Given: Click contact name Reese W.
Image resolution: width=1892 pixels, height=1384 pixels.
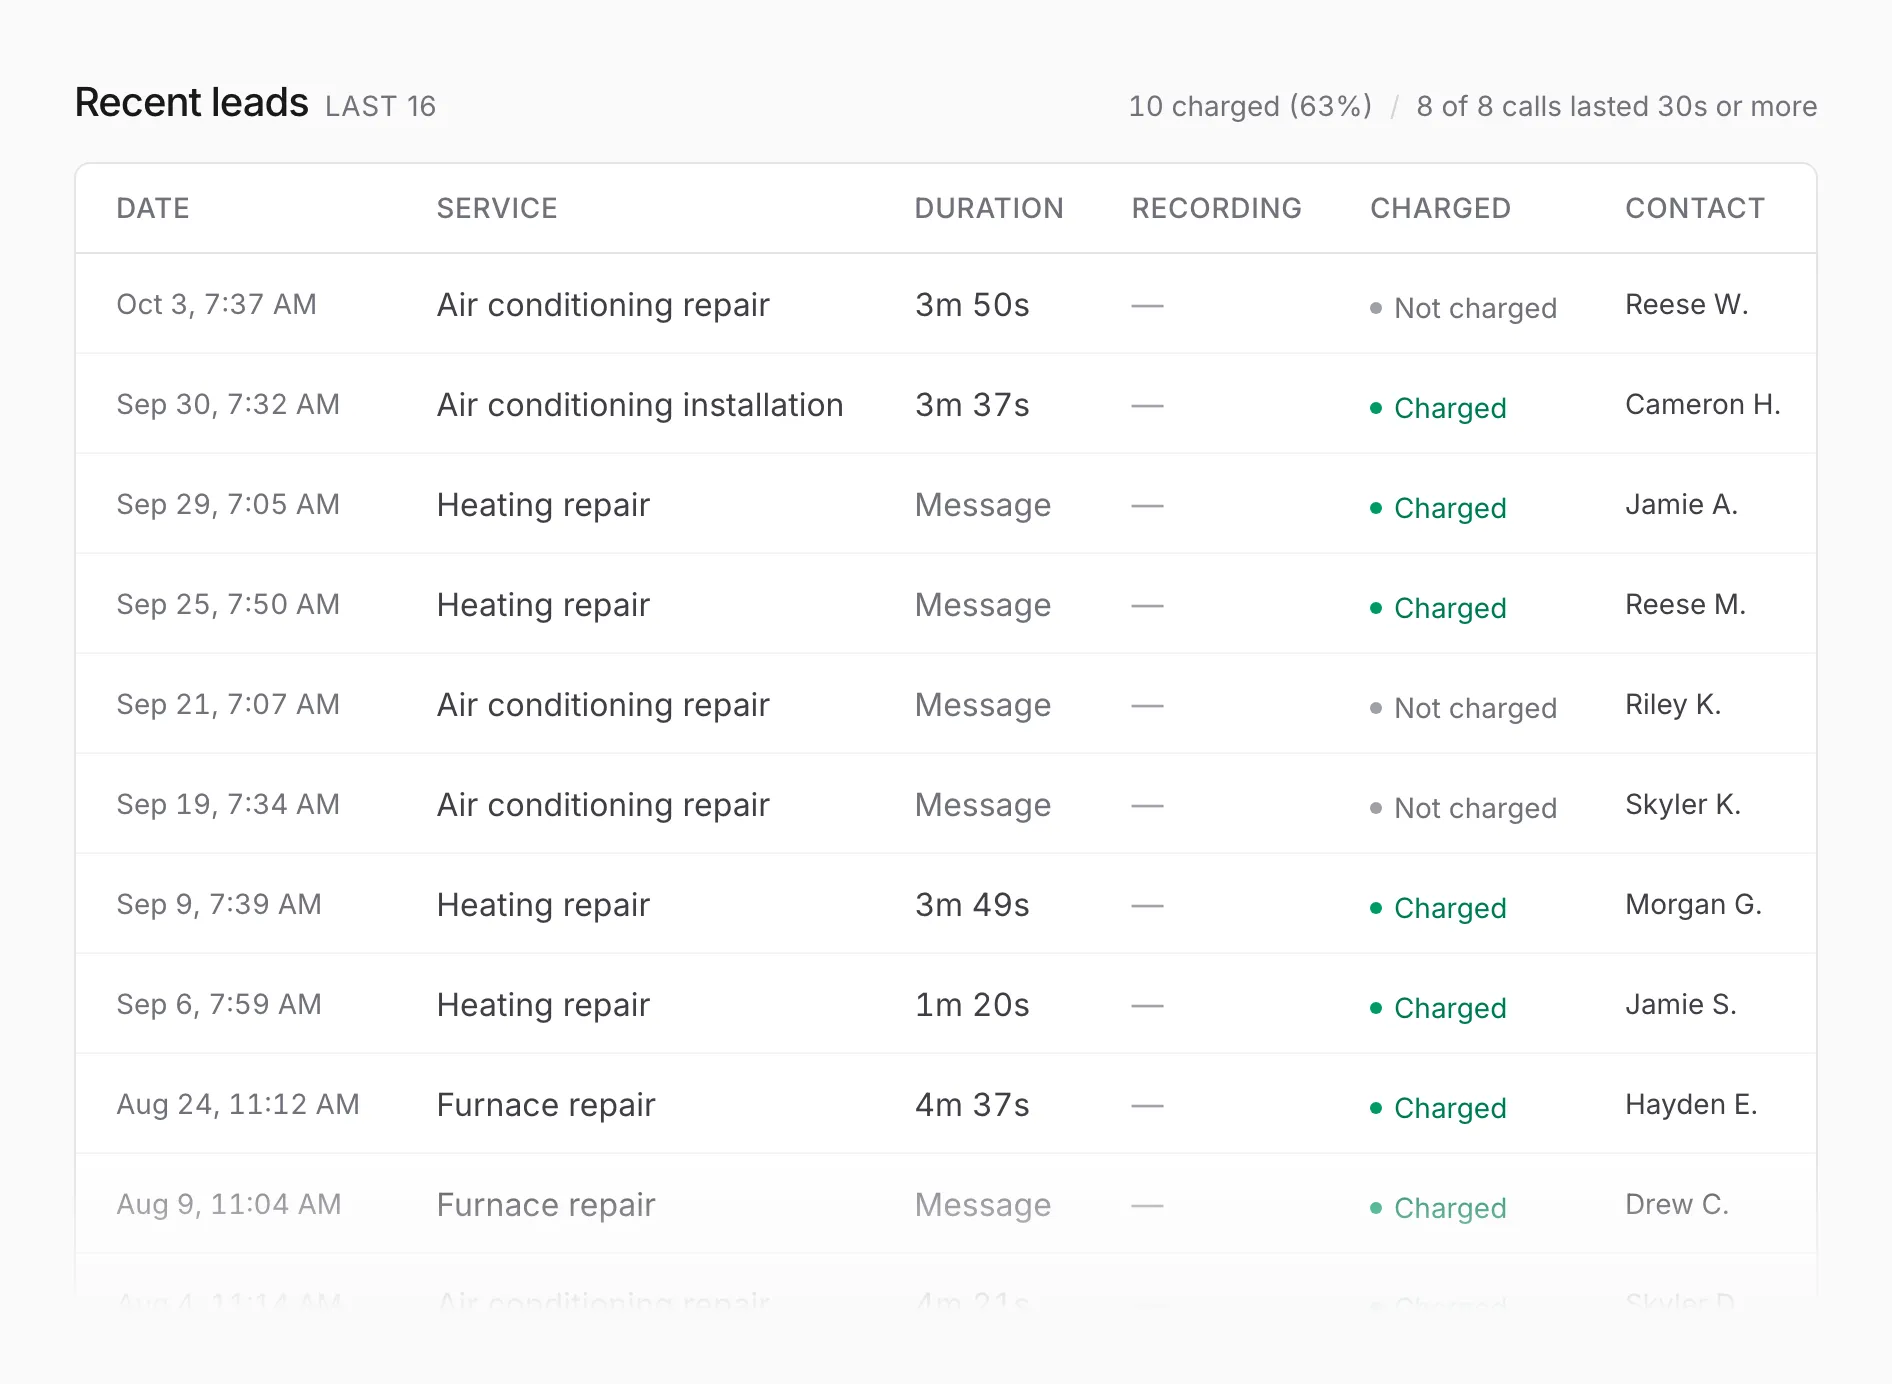Looking at the screenshot, I should (1687, 304).
